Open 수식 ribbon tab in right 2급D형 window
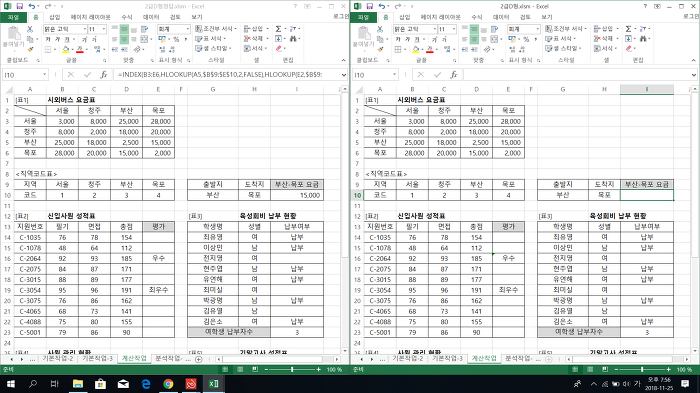This screenshot has width=700, height=393. pyautogui.click(x=477, y=17)
